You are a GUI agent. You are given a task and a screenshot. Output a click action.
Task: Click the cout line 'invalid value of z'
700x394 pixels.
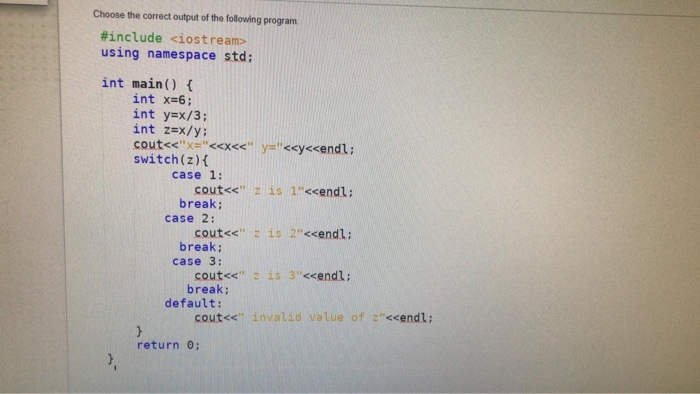(313, 317)
